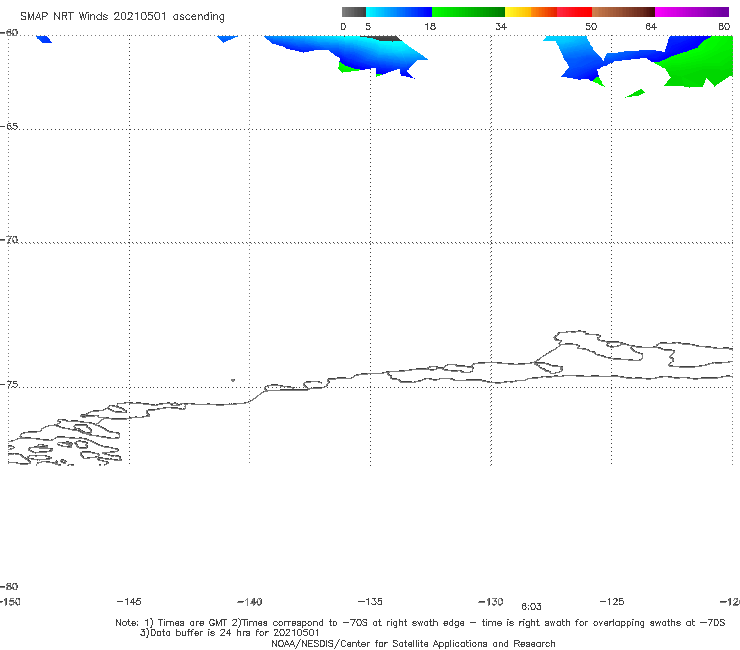Image resolution: width=740 pixels, height=650 pixels.
Task: Click the color scale label 50
Action: click(x=591, y=27)
